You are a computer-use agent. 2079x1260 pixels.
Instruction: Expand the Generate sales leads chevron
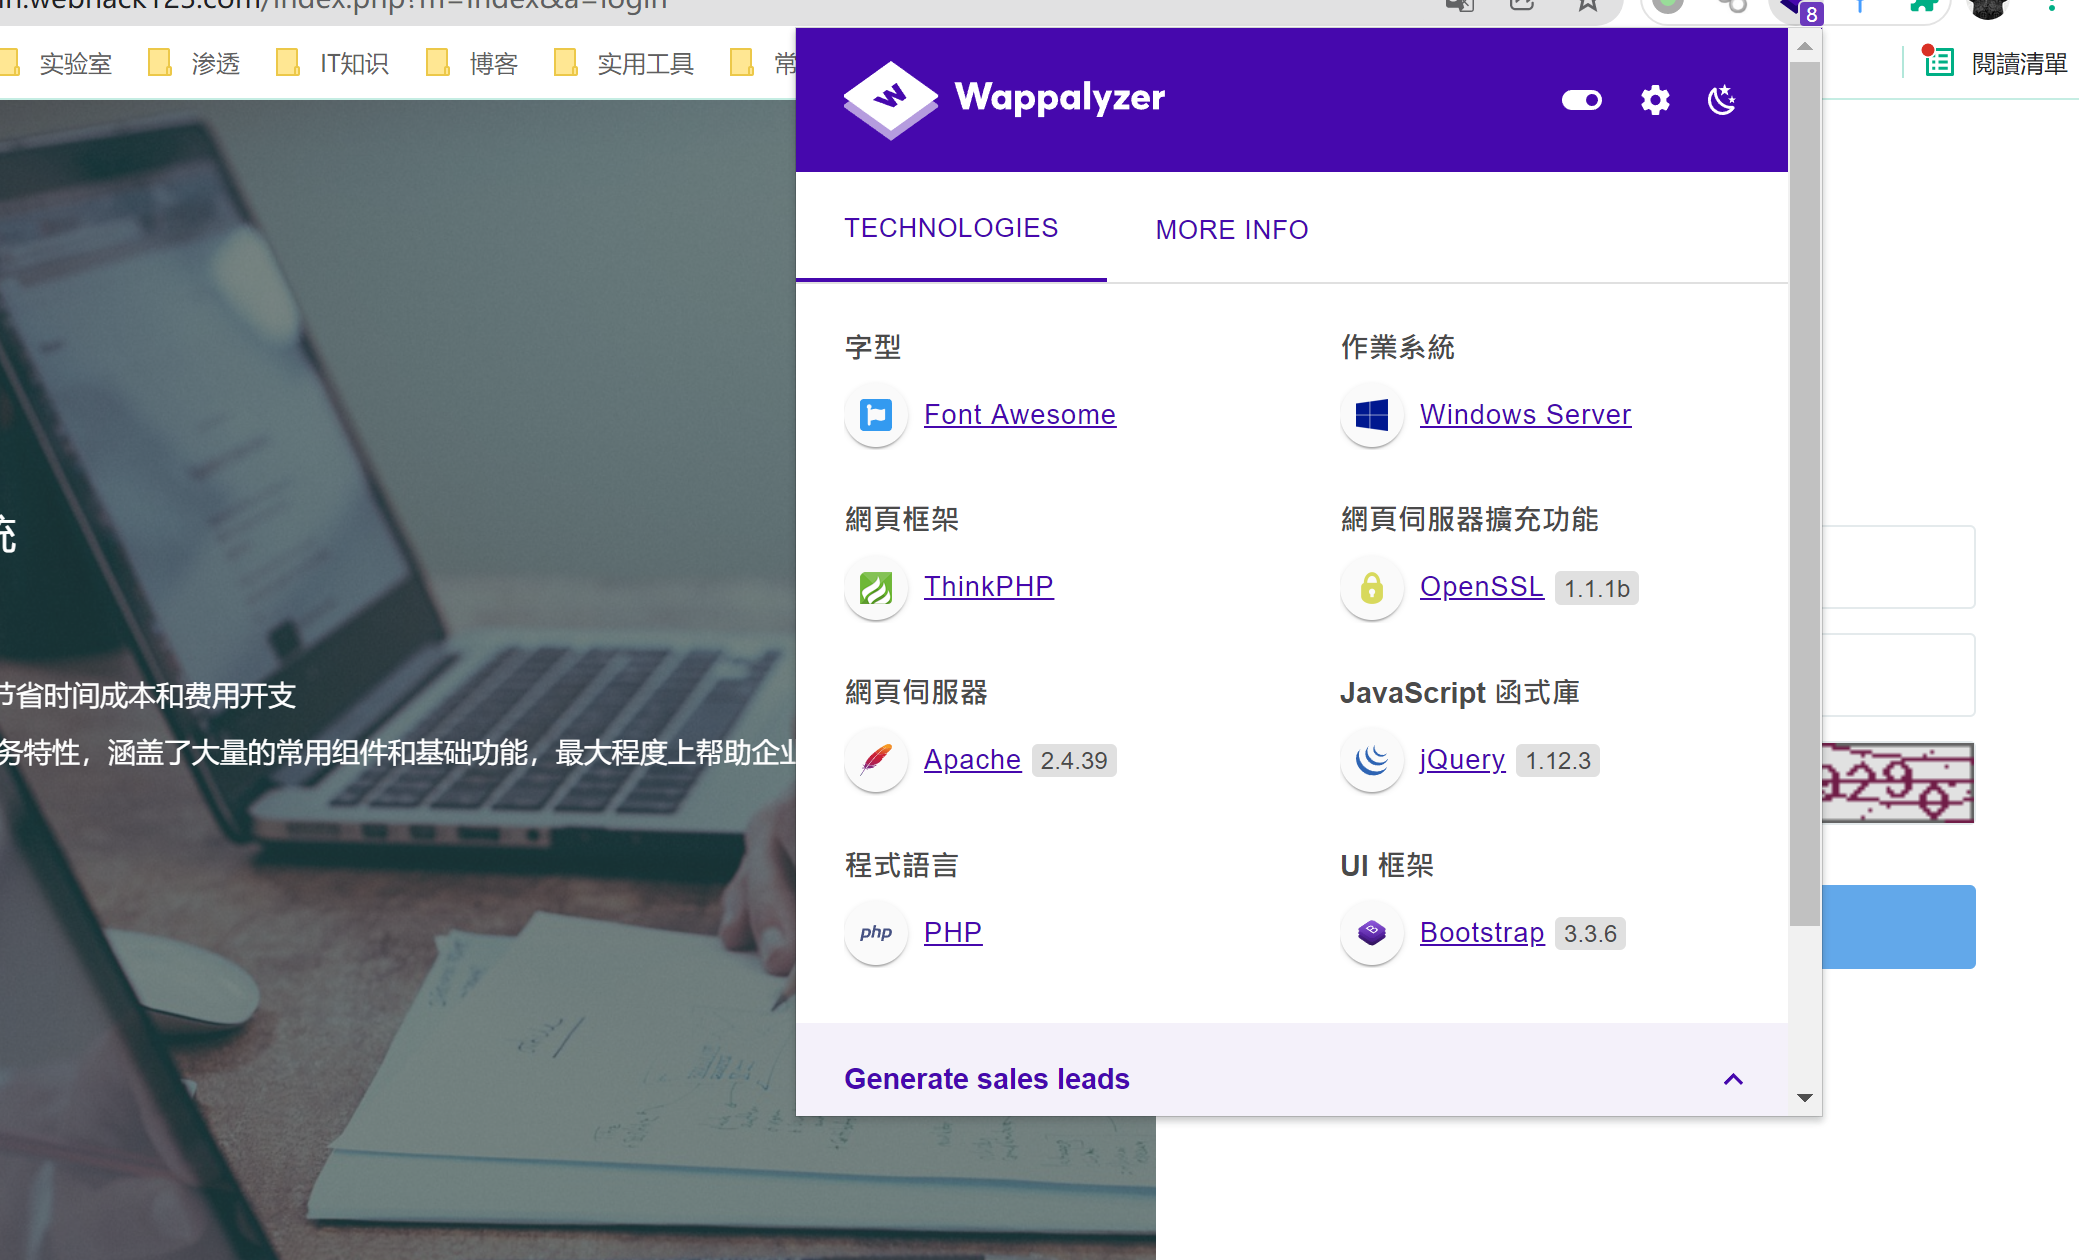[x=1733, y=1079]
